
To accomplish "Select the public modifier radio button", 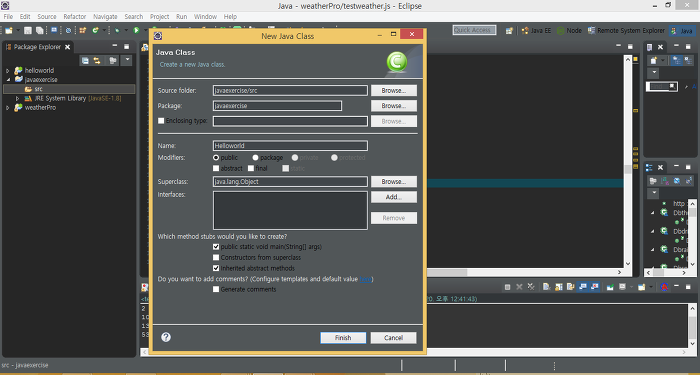I will (216, 158).
